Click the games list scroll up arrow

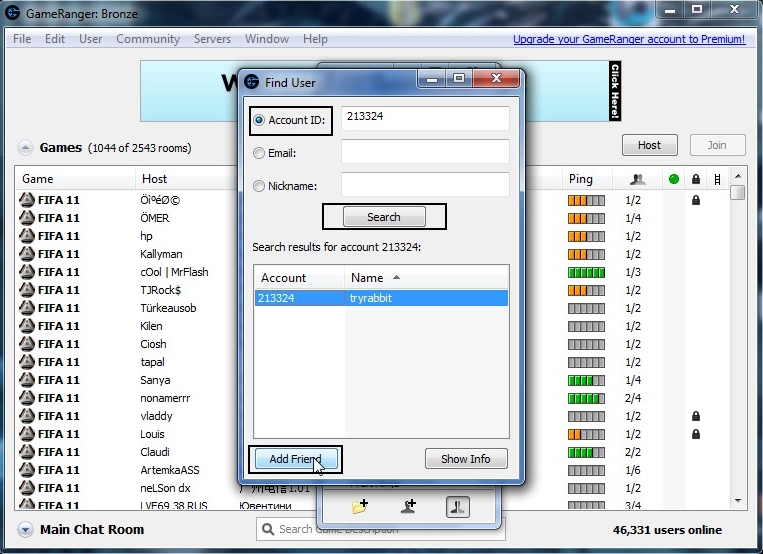[738, 176]
